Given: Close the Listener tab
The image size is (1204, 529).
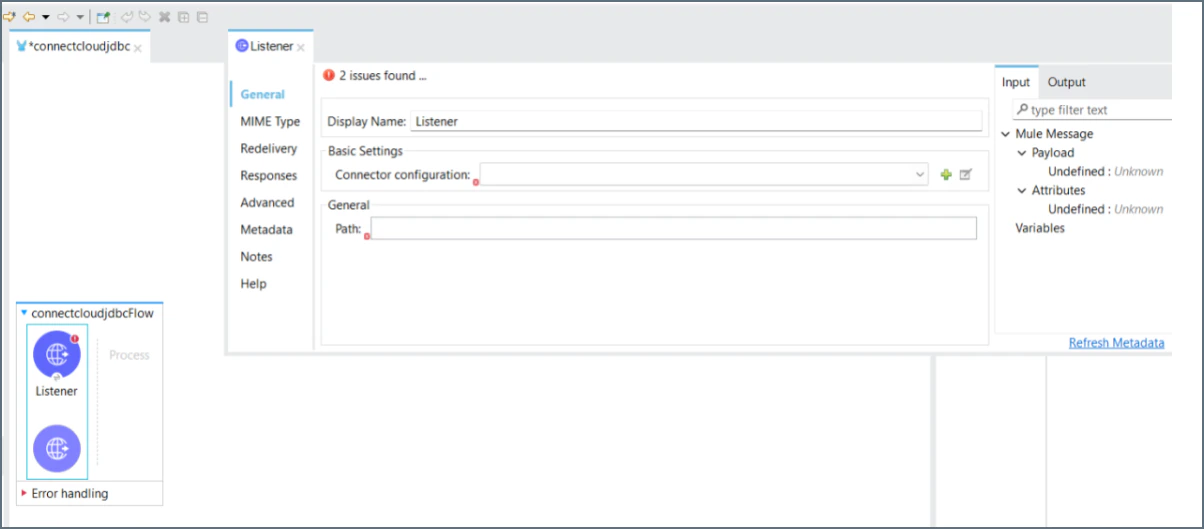Looking at the screenshot, I should (301, 47).
